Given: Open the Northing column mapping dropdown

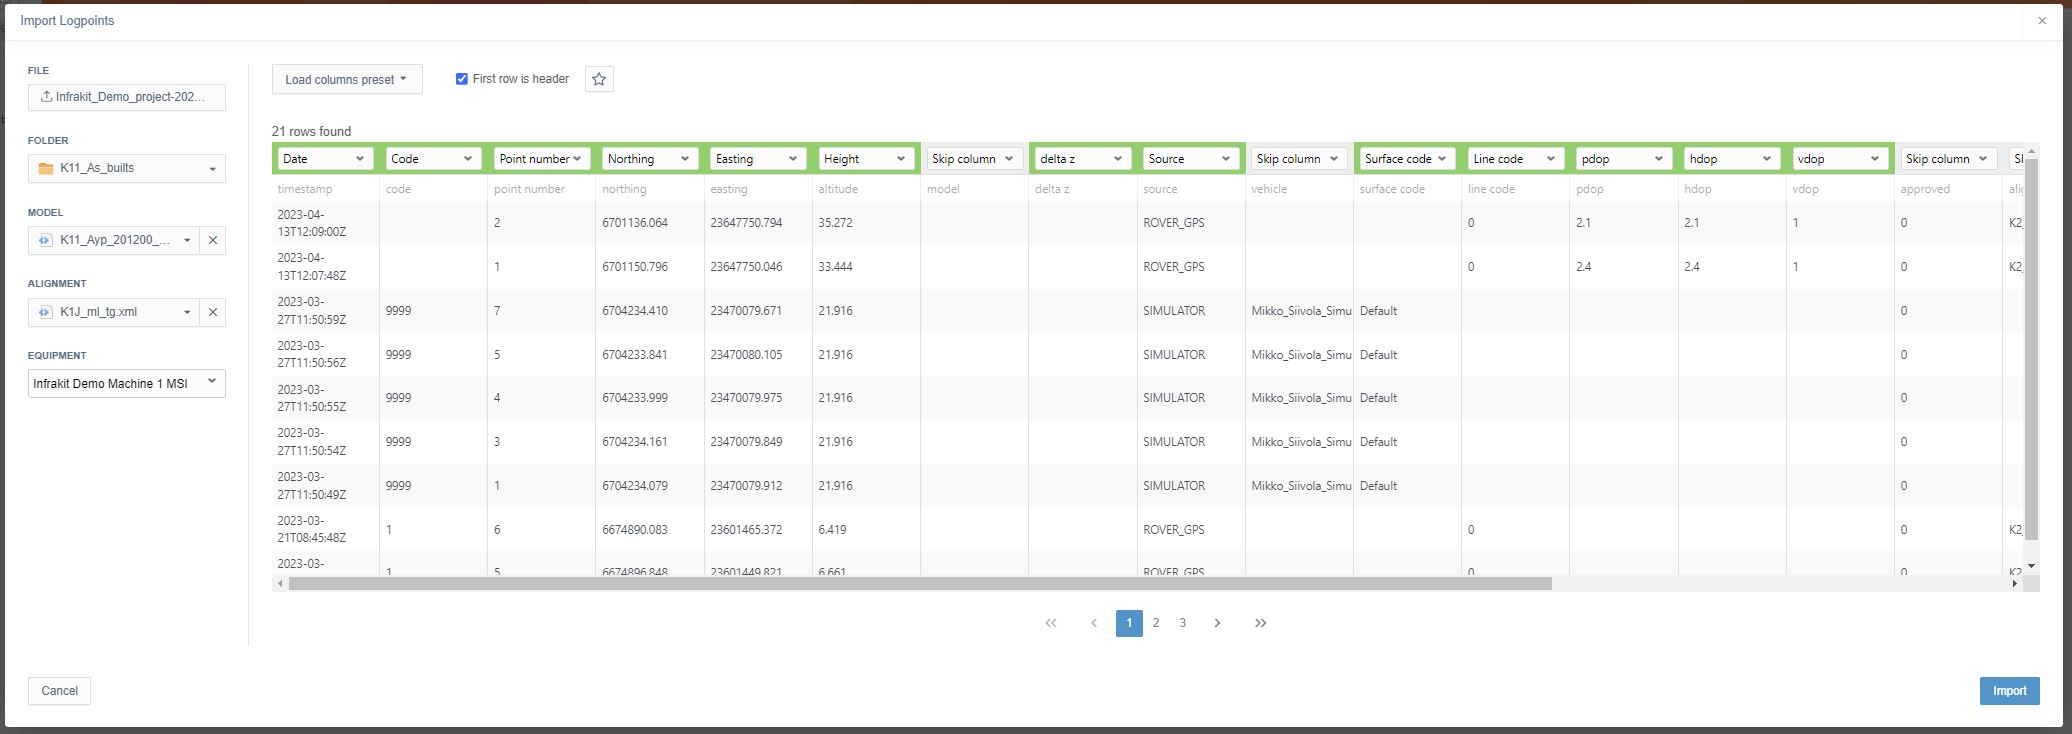Looking at the screenshot, I should pyautogui.click(x=649, y=158).
